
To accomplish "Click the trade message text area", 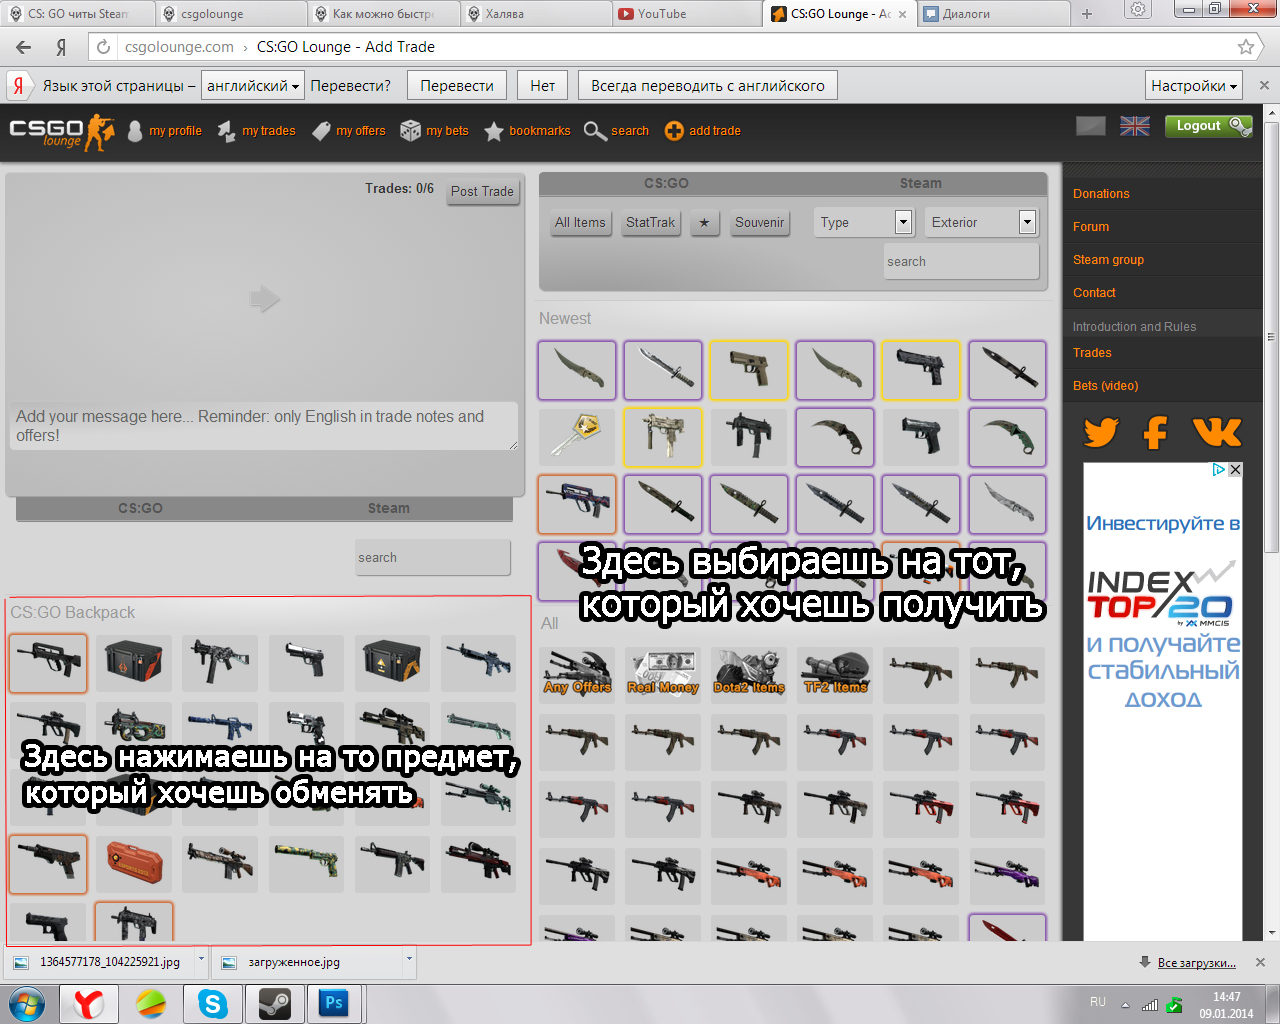I will click(x=265, y=426).
